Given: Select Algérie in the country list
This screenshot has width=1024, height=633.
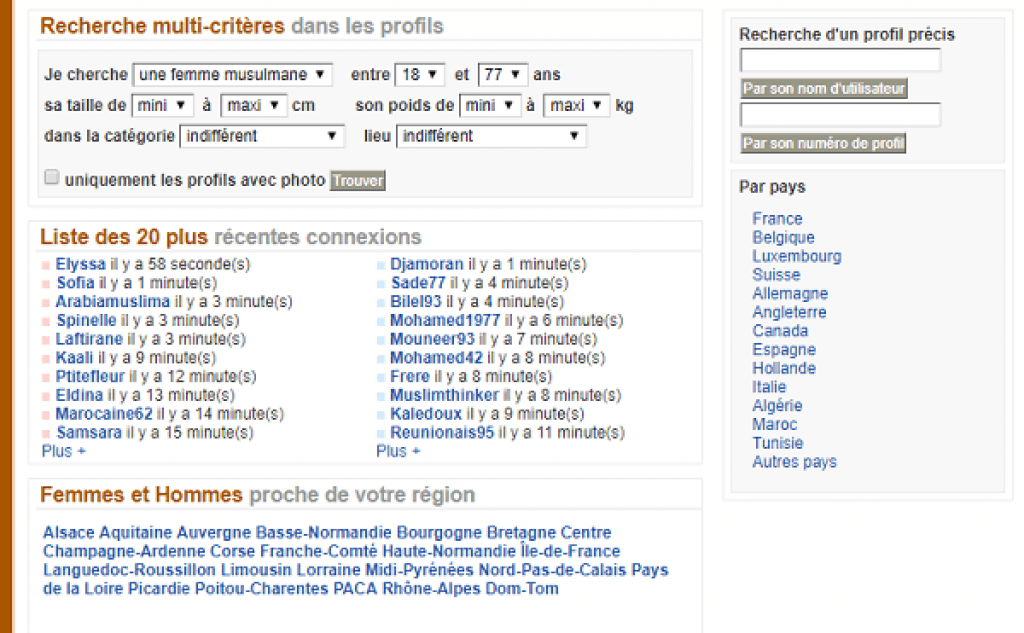Looking at the screenshot, I should (777, 406).
